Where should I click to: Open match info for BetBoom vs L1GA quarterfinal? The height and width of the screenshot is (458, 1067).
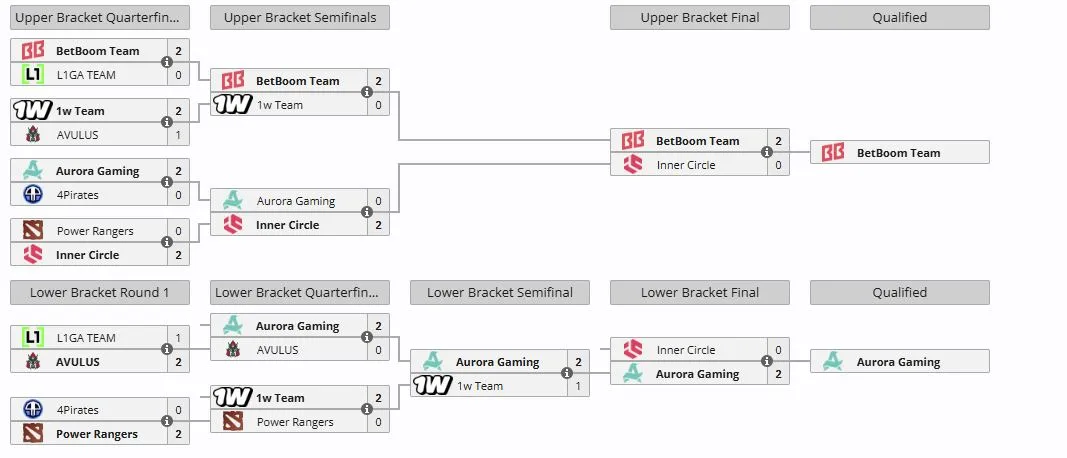167,62
